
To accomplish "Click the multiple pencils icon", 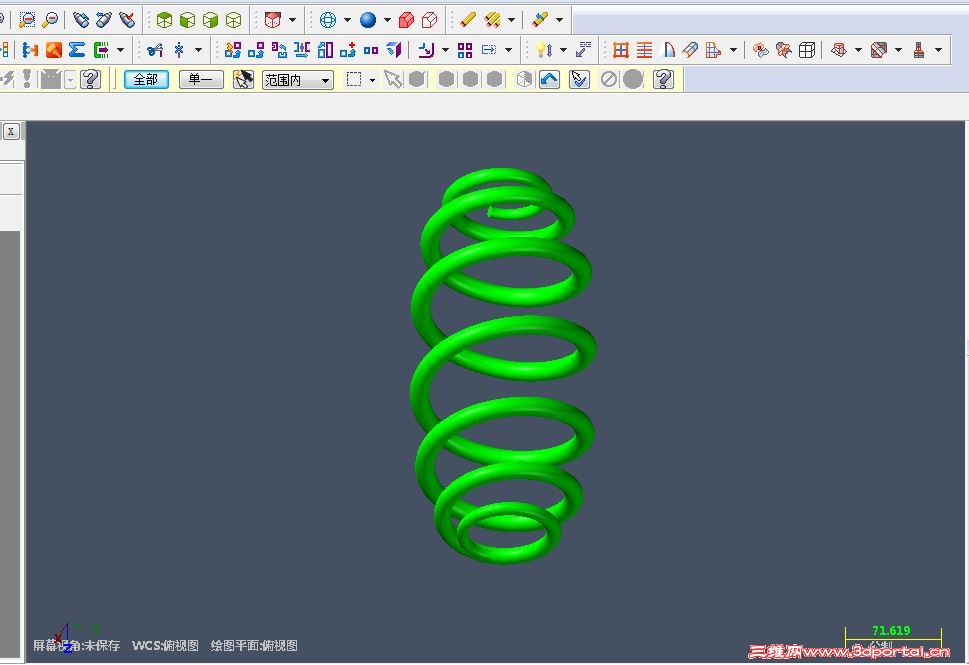I will coord(493,20).
